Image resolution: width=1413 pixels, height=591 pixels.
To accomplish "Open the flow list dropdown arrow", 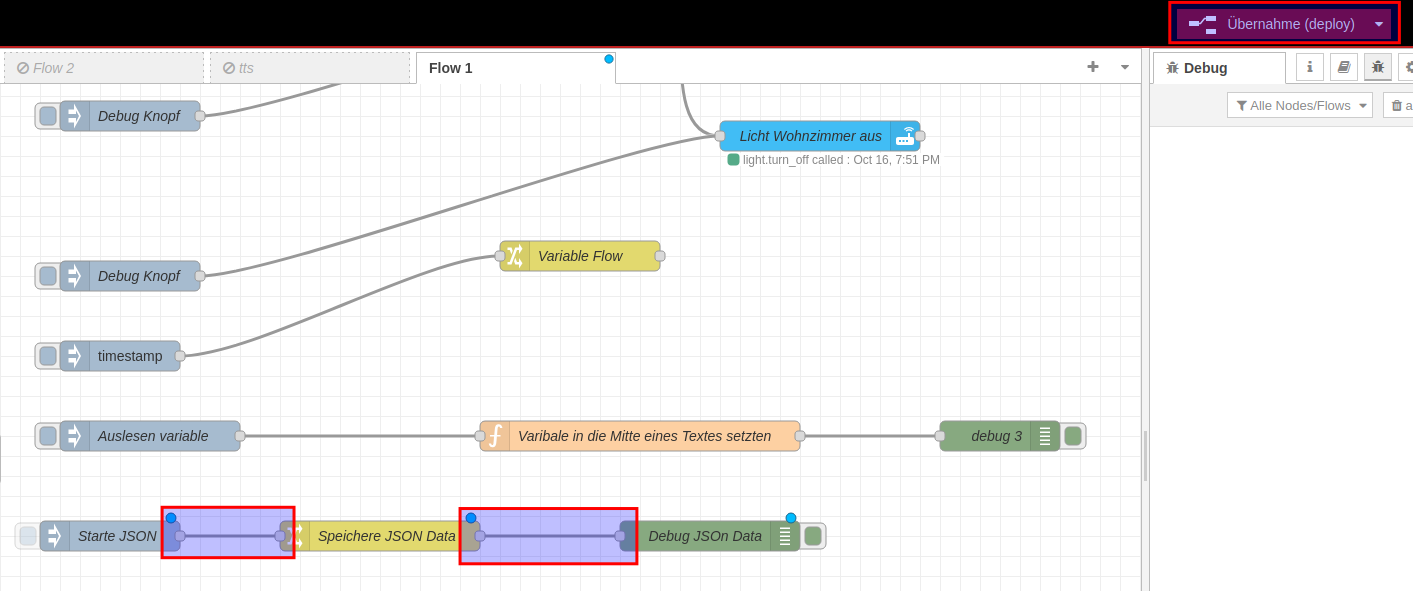I will pos(1125,67).
